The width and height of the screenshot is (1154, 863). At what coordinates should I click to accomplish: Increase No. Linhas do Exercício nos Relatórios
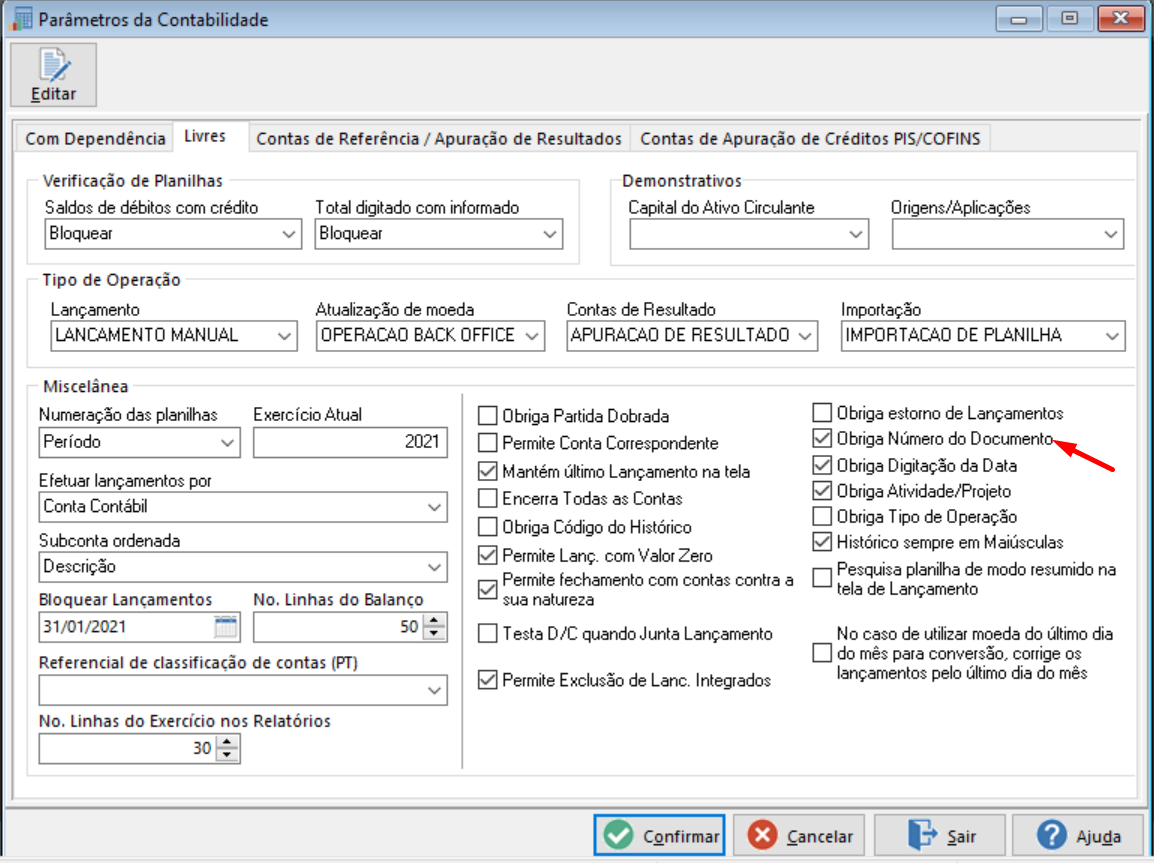(x=227, y=742)
